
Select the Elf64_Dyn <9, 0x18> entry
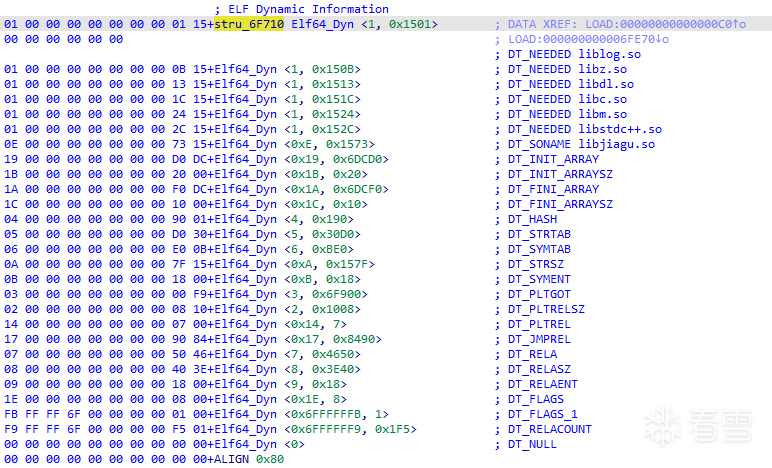coord(281,384)
